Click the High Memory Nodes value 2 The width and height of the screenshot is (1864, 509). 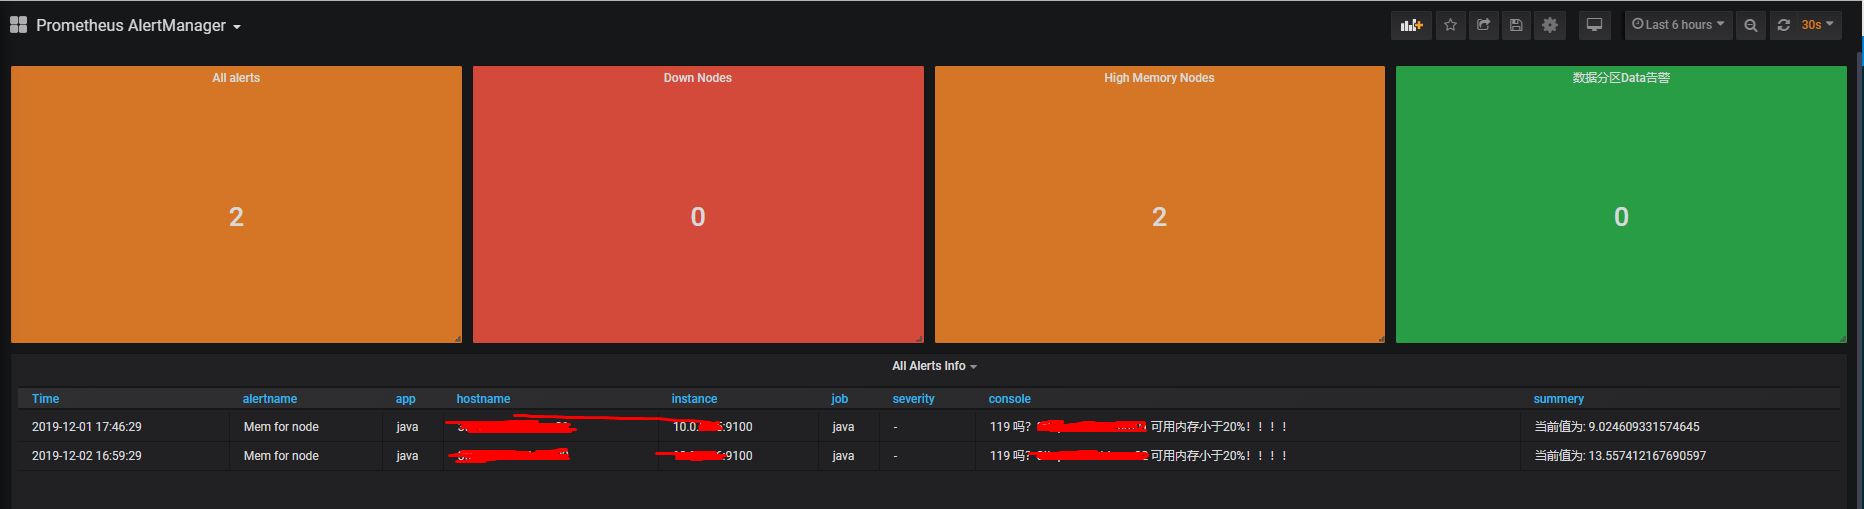point(1159,217)
